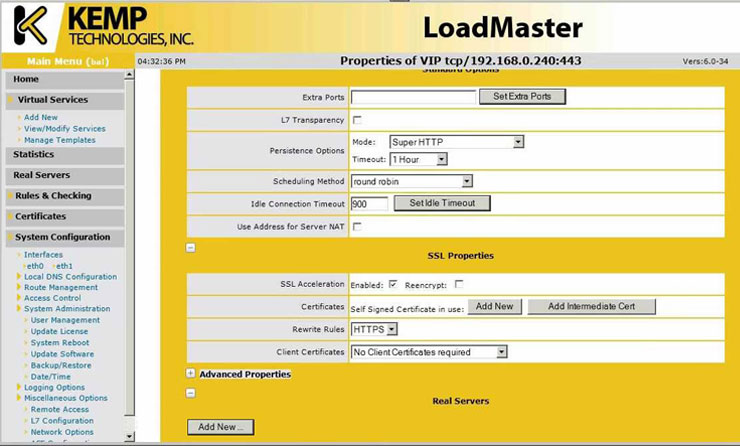Screen dimensions: 740x446
Task: Open the Rules & Checking menu
Action: tap(65, 196)
